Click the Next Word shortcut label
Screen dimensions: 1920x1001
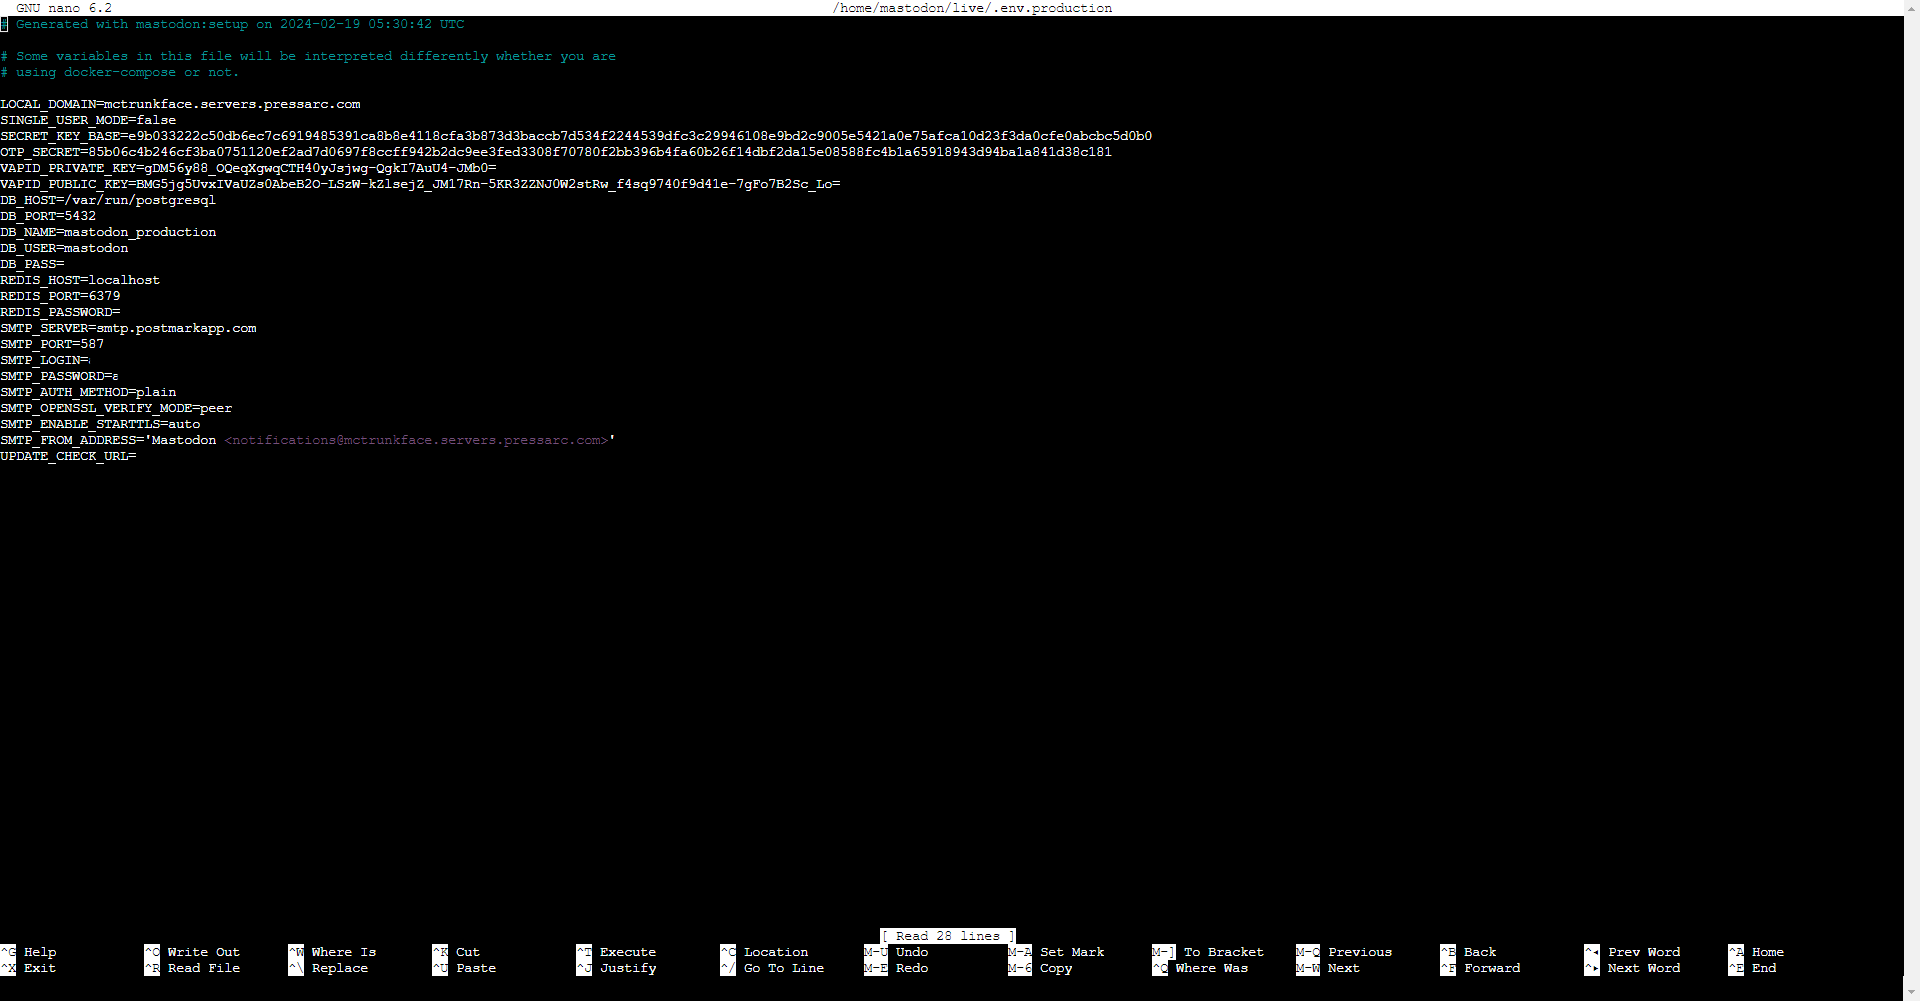(1643, 968)
